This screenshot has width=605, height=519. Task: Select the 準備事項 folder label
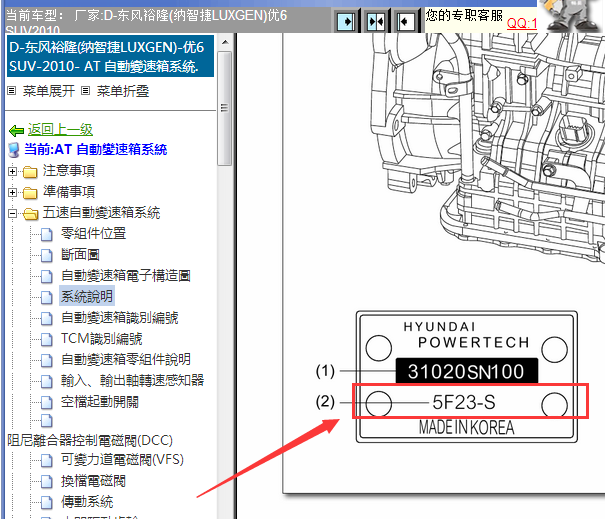[69, 191]
